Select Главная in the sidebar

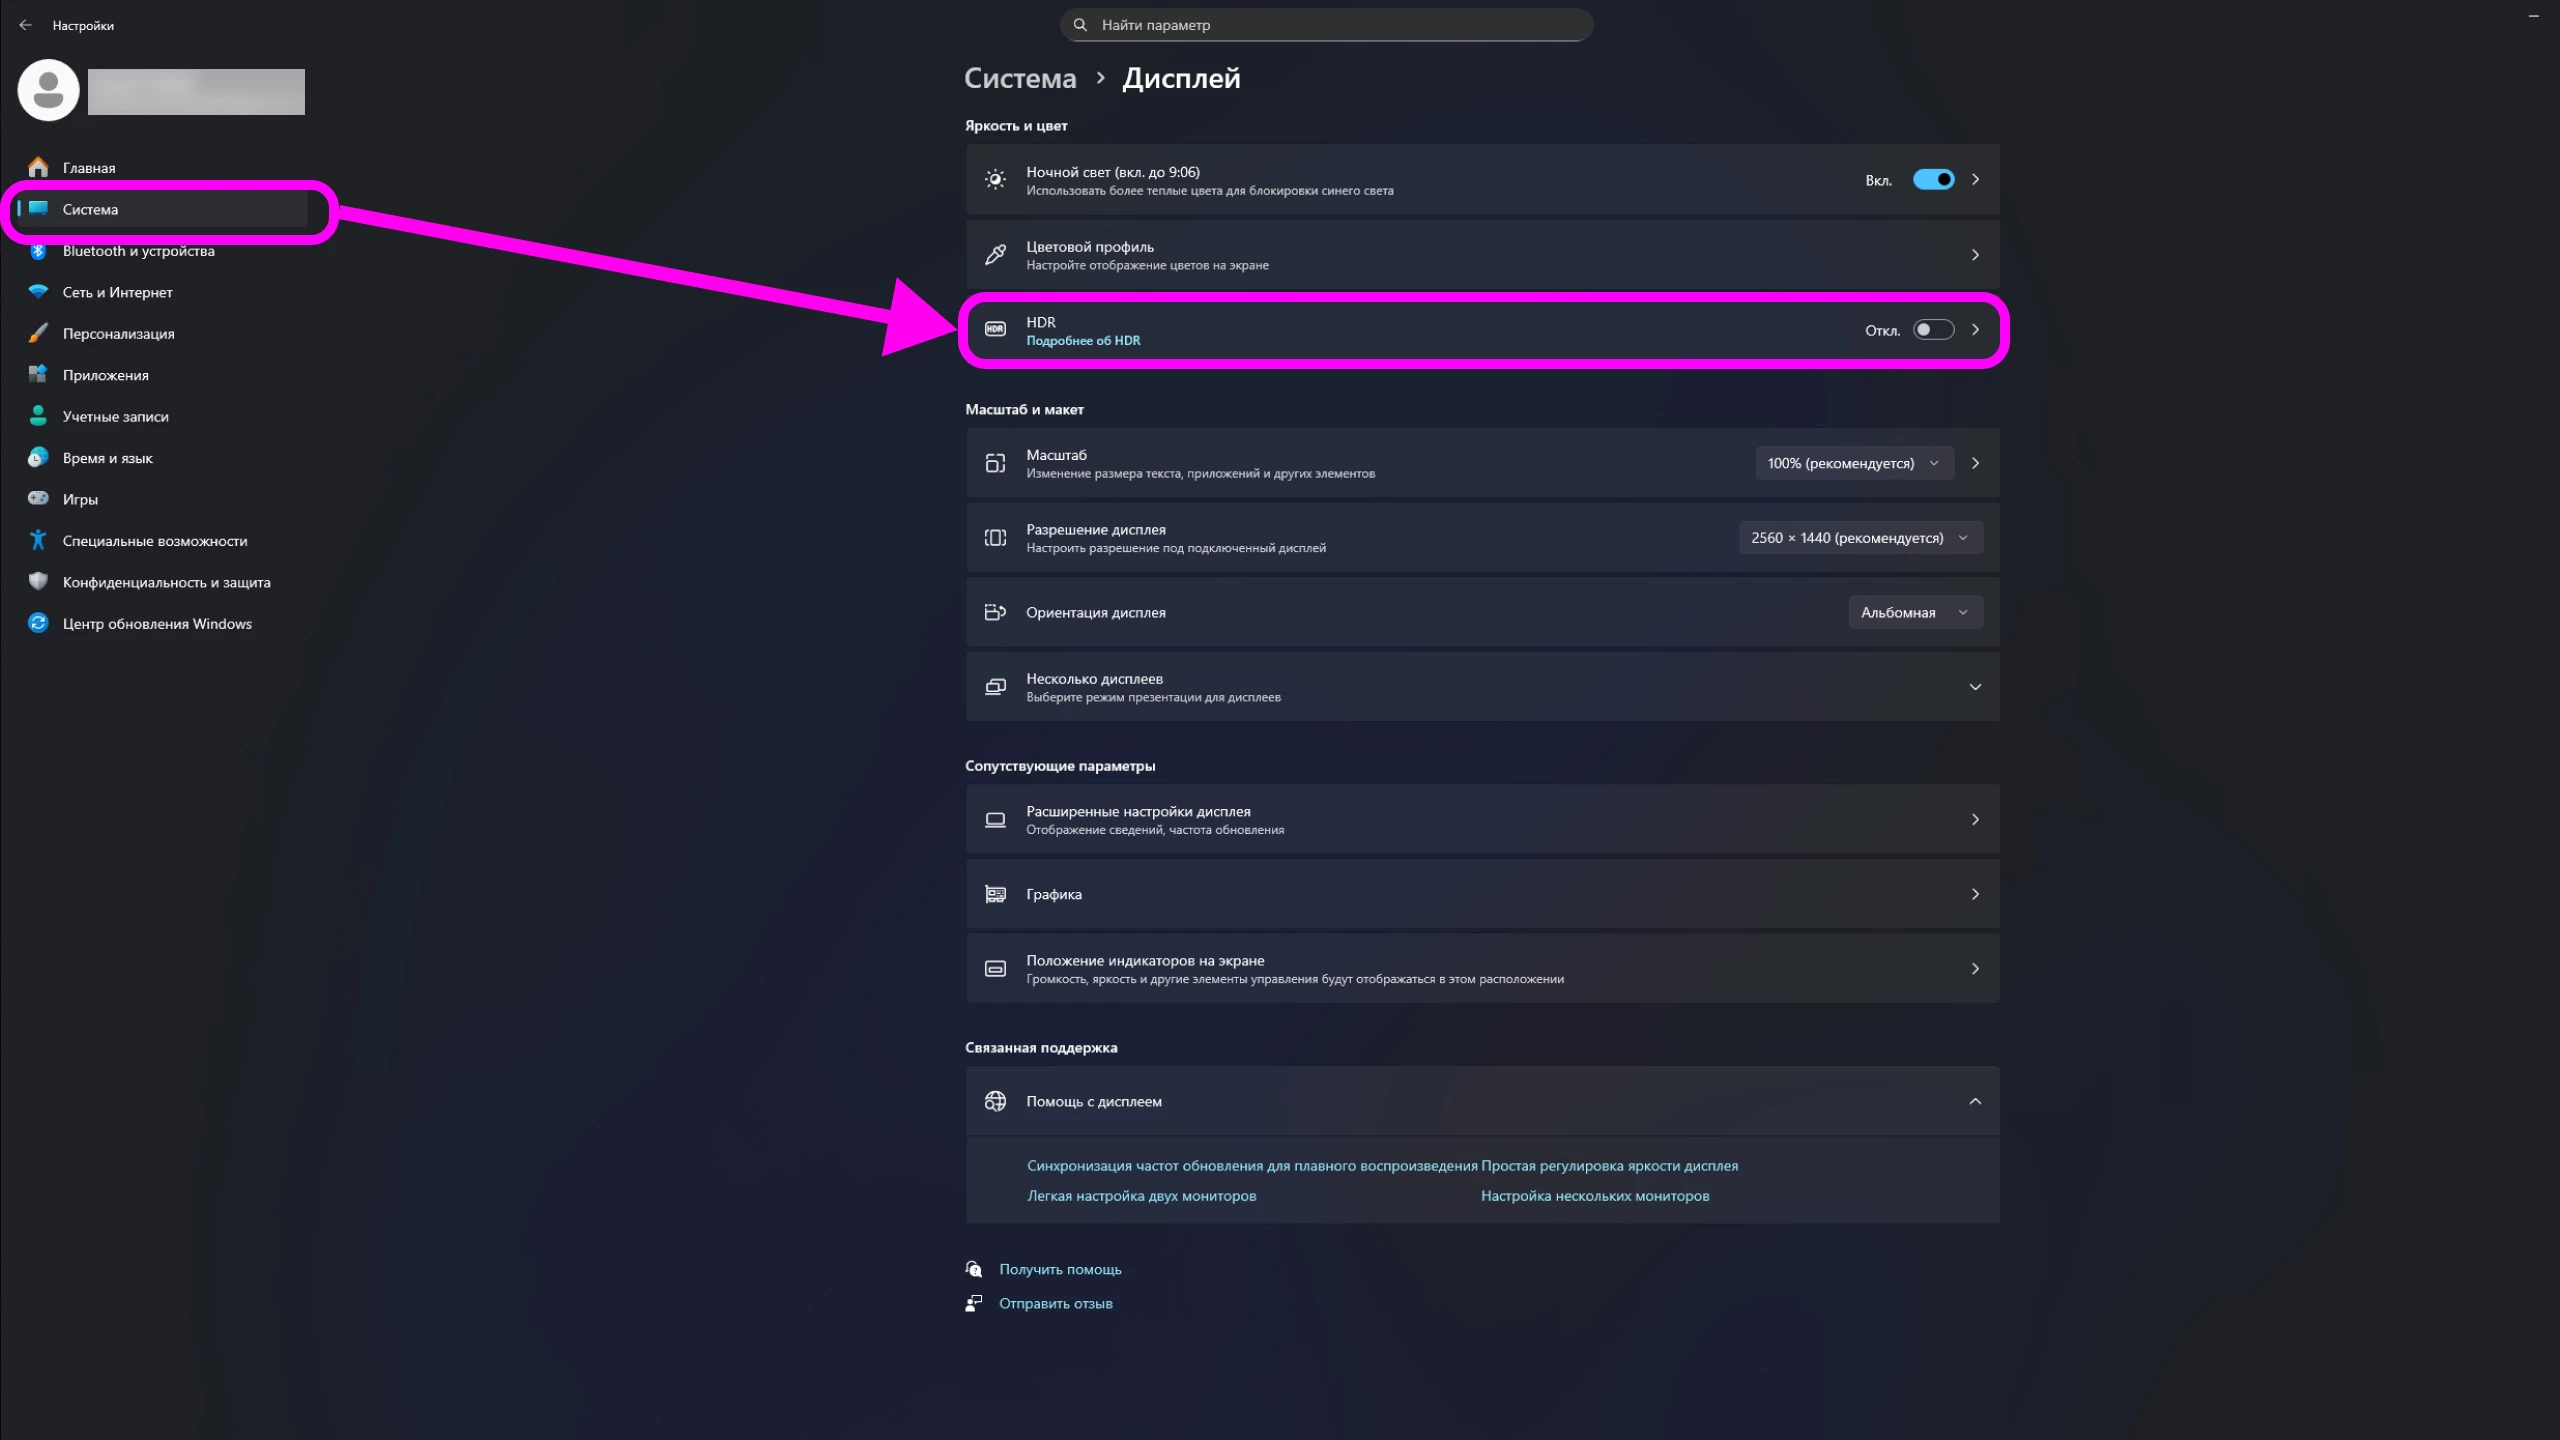coord(88,168)
